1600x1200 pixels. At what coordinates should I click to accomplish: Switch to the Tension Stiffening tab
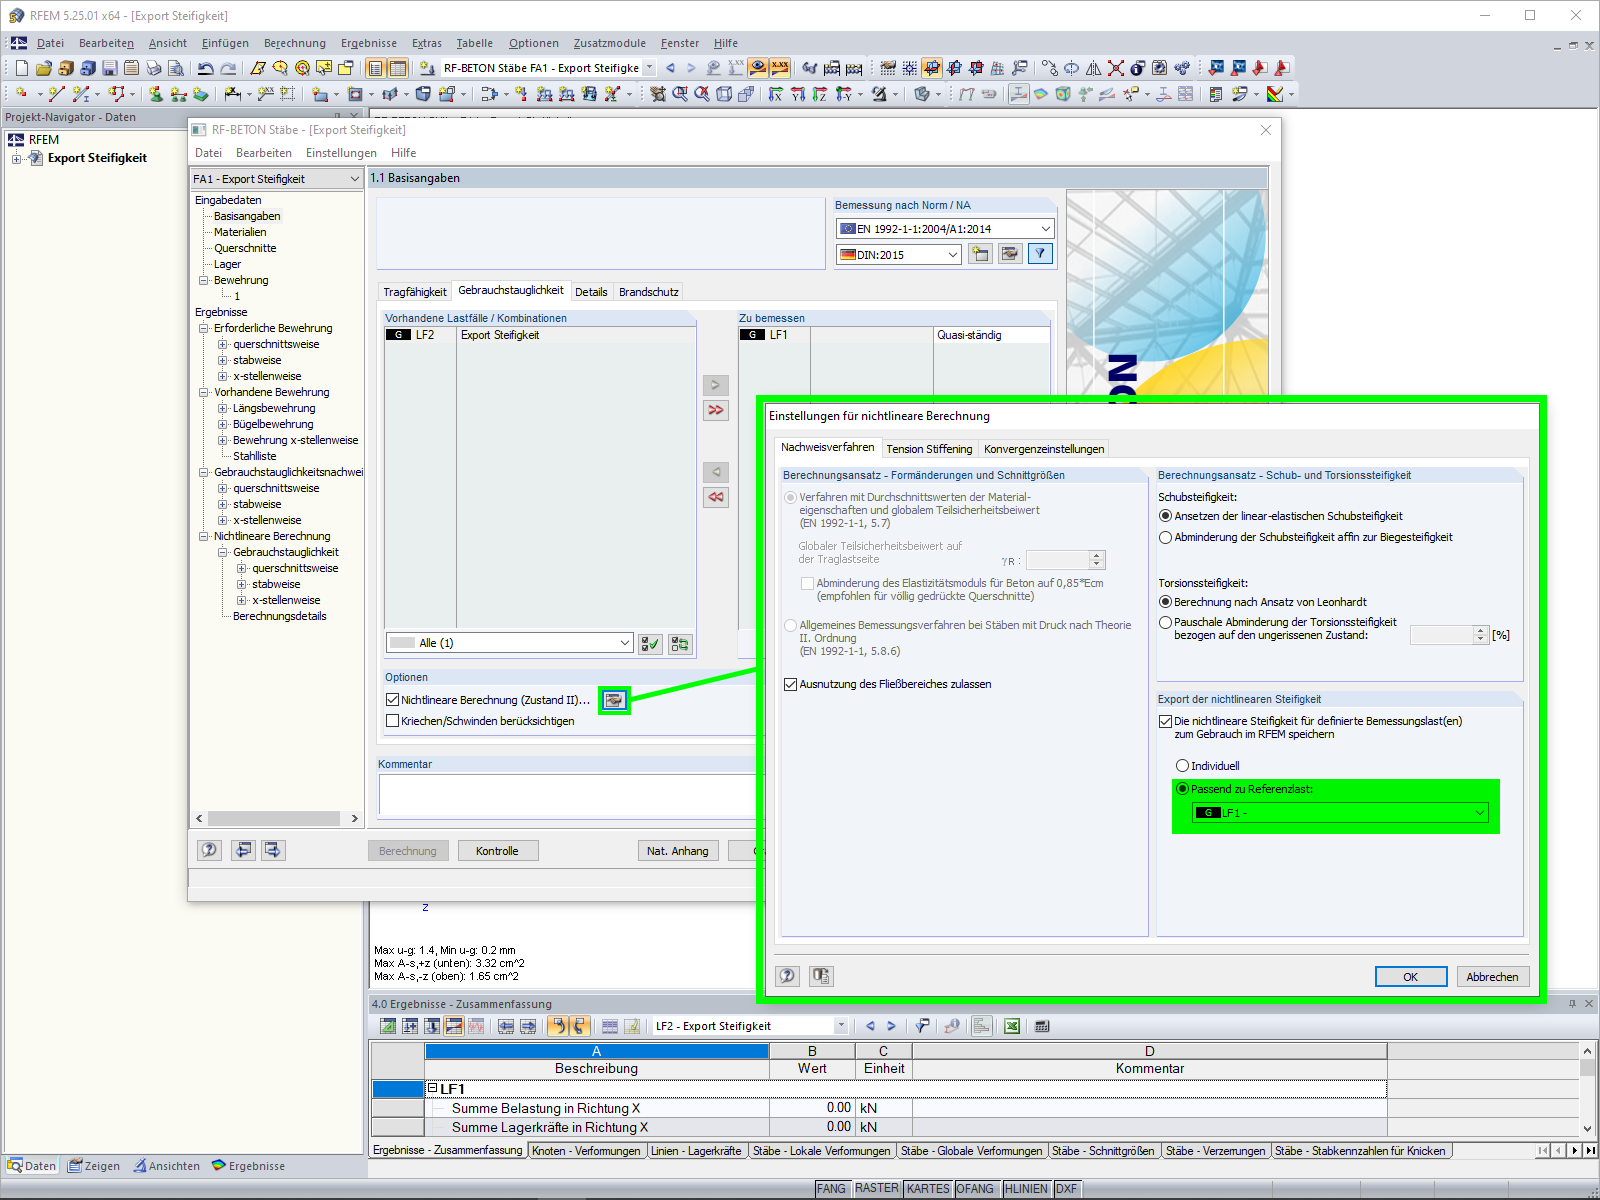point(929,449)
